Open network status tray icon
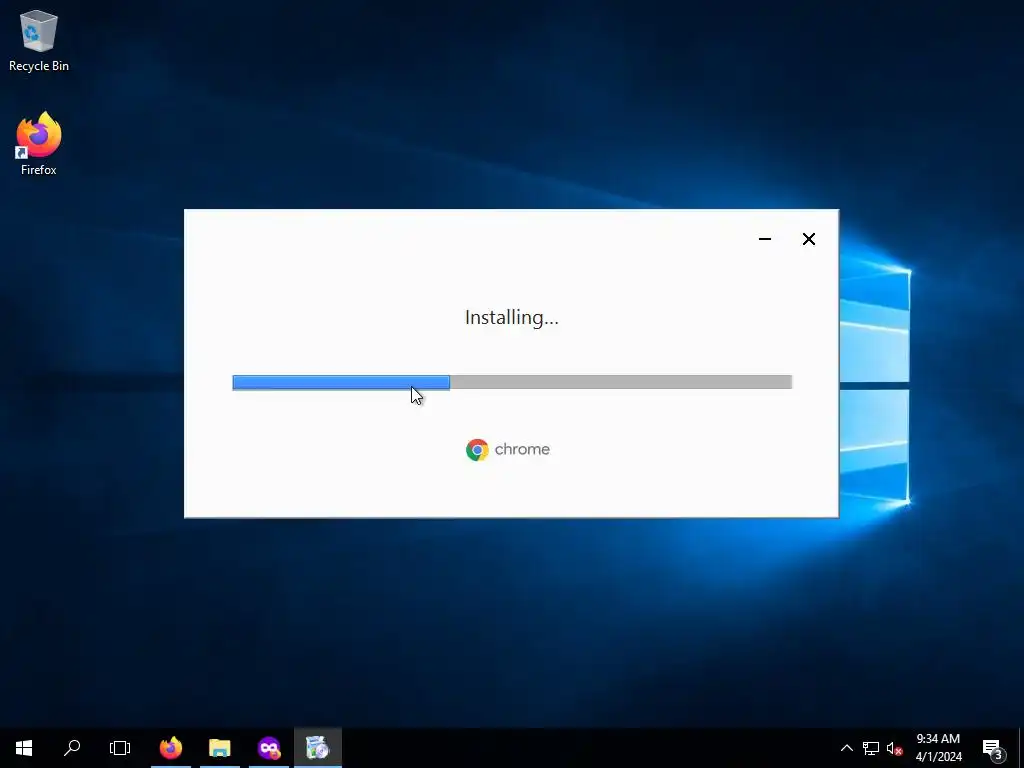 (x=871, y=748)
